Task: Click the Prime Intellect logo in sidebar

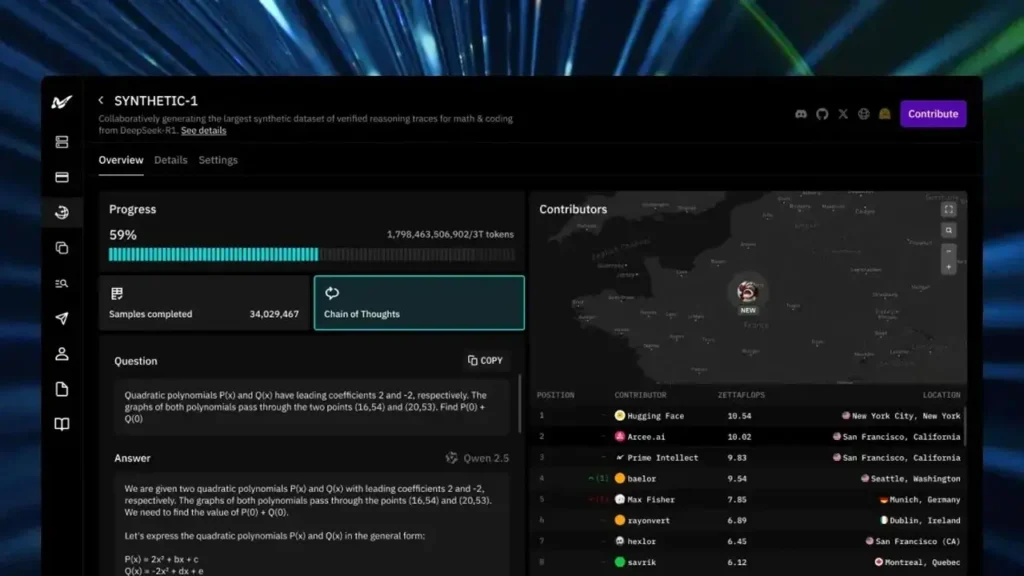Action: (61, 102)
